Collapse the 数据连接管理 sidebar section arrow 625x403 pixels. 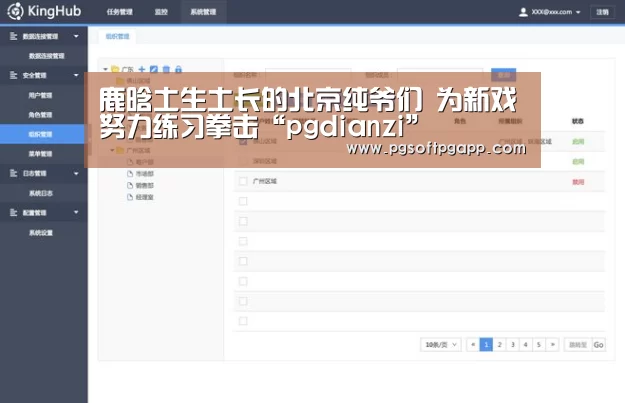click(x=76, y=36)
